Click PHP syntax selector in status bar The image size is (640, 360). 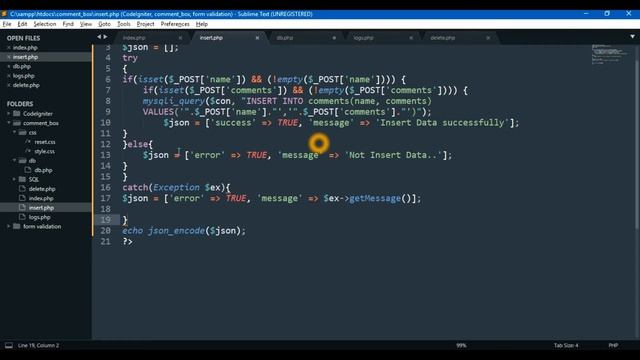click(613, 345)
